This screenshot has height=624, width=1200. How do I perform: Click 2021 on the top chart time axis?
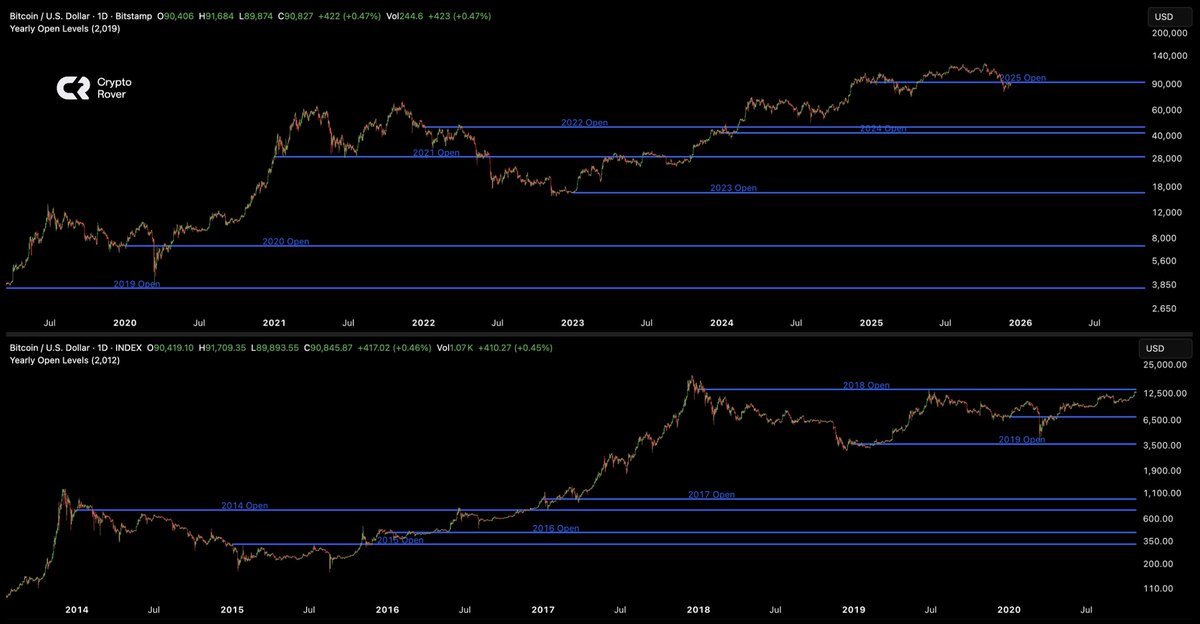coord(274,323)
